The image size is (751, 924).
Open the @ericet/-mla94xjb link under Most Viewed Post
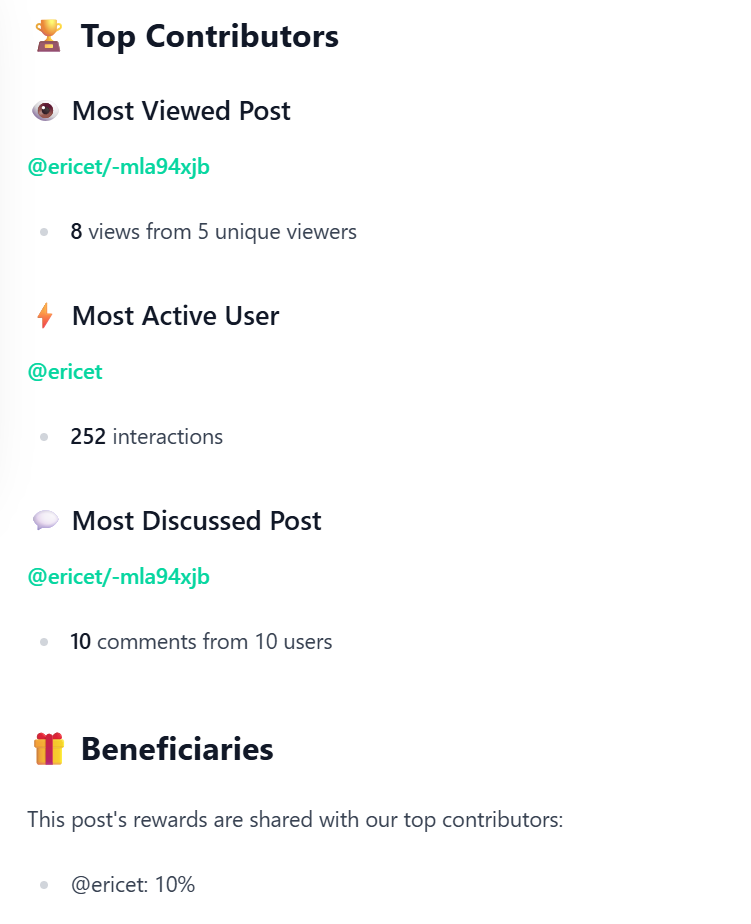pos(119,167)
